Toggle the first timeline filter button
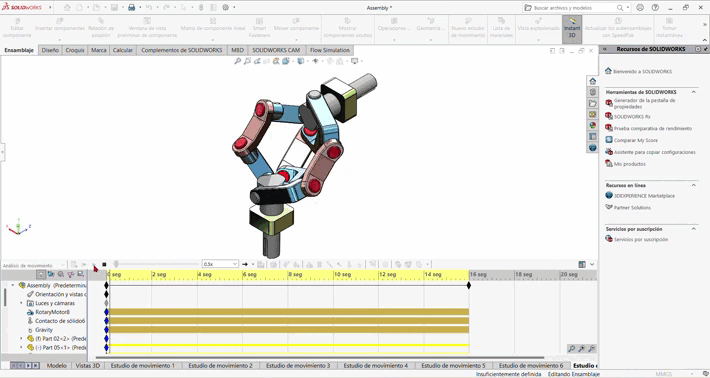 point(41,274)
